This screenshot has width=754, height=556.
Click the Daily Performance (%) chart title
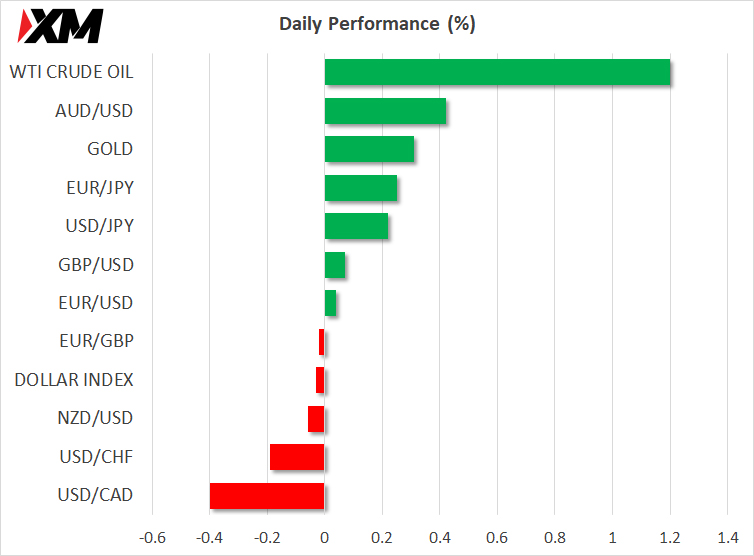377,24
